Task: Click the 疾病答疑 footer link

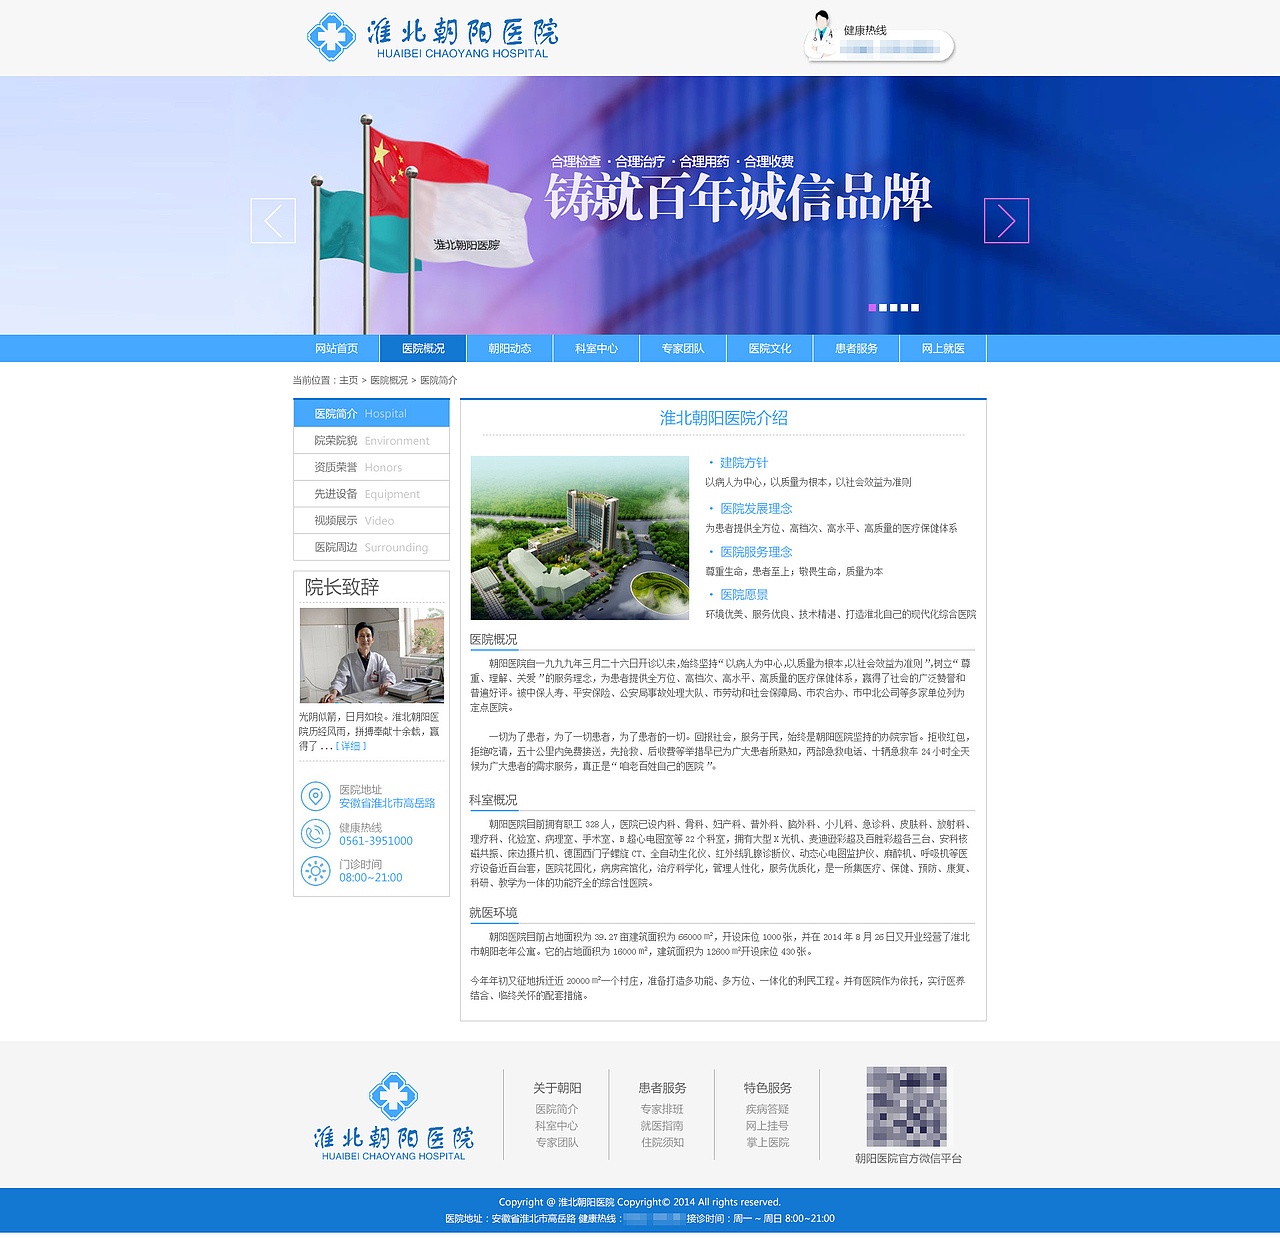Action: [x=766, y=1108]
